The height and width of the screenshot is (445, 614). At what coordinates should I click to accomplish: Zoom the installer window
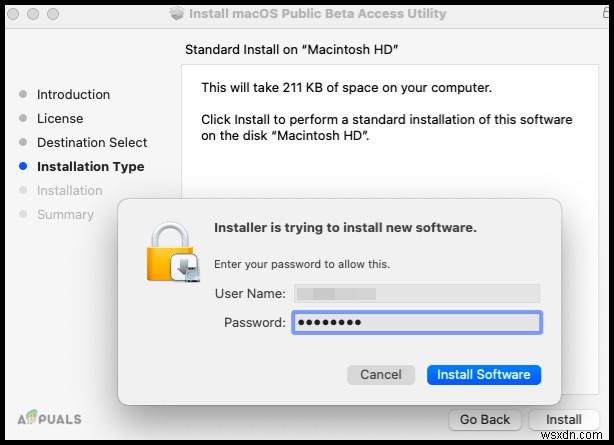pyautogui.click(x=53, y=14)
